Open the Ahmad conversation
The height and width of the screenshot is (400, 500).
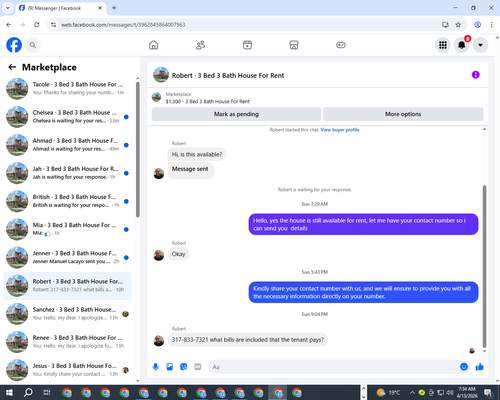coord(67,145)
